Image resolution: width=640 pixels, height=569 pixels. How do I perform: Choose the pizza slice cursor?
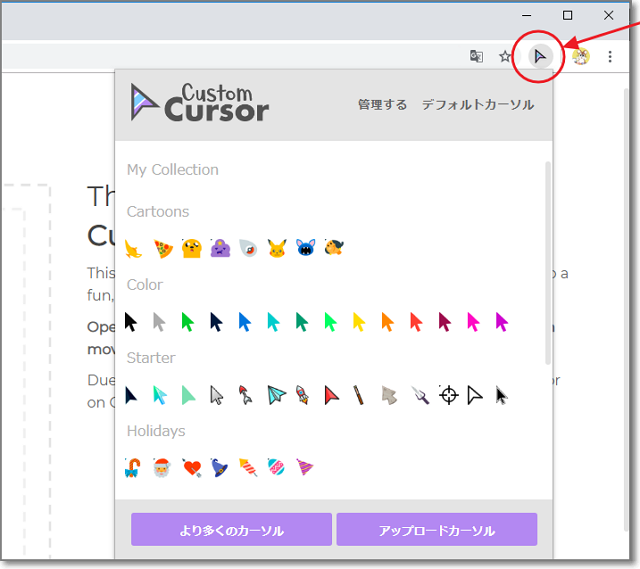tap(163, 248)
